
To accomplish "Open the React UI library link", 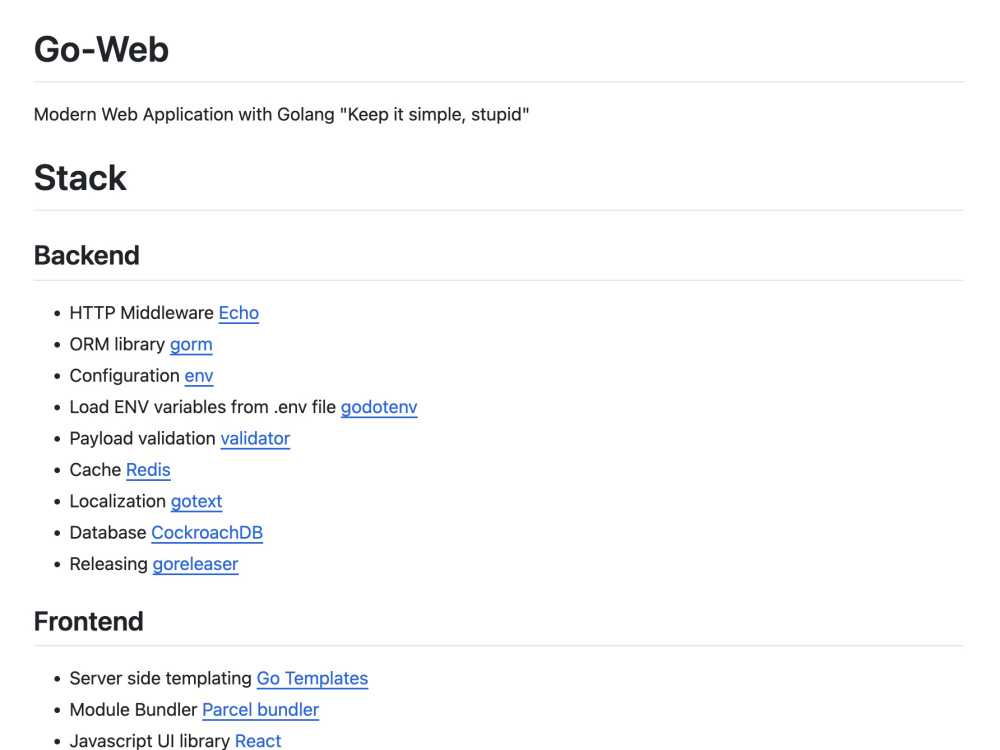I will [x=258, y=740].
